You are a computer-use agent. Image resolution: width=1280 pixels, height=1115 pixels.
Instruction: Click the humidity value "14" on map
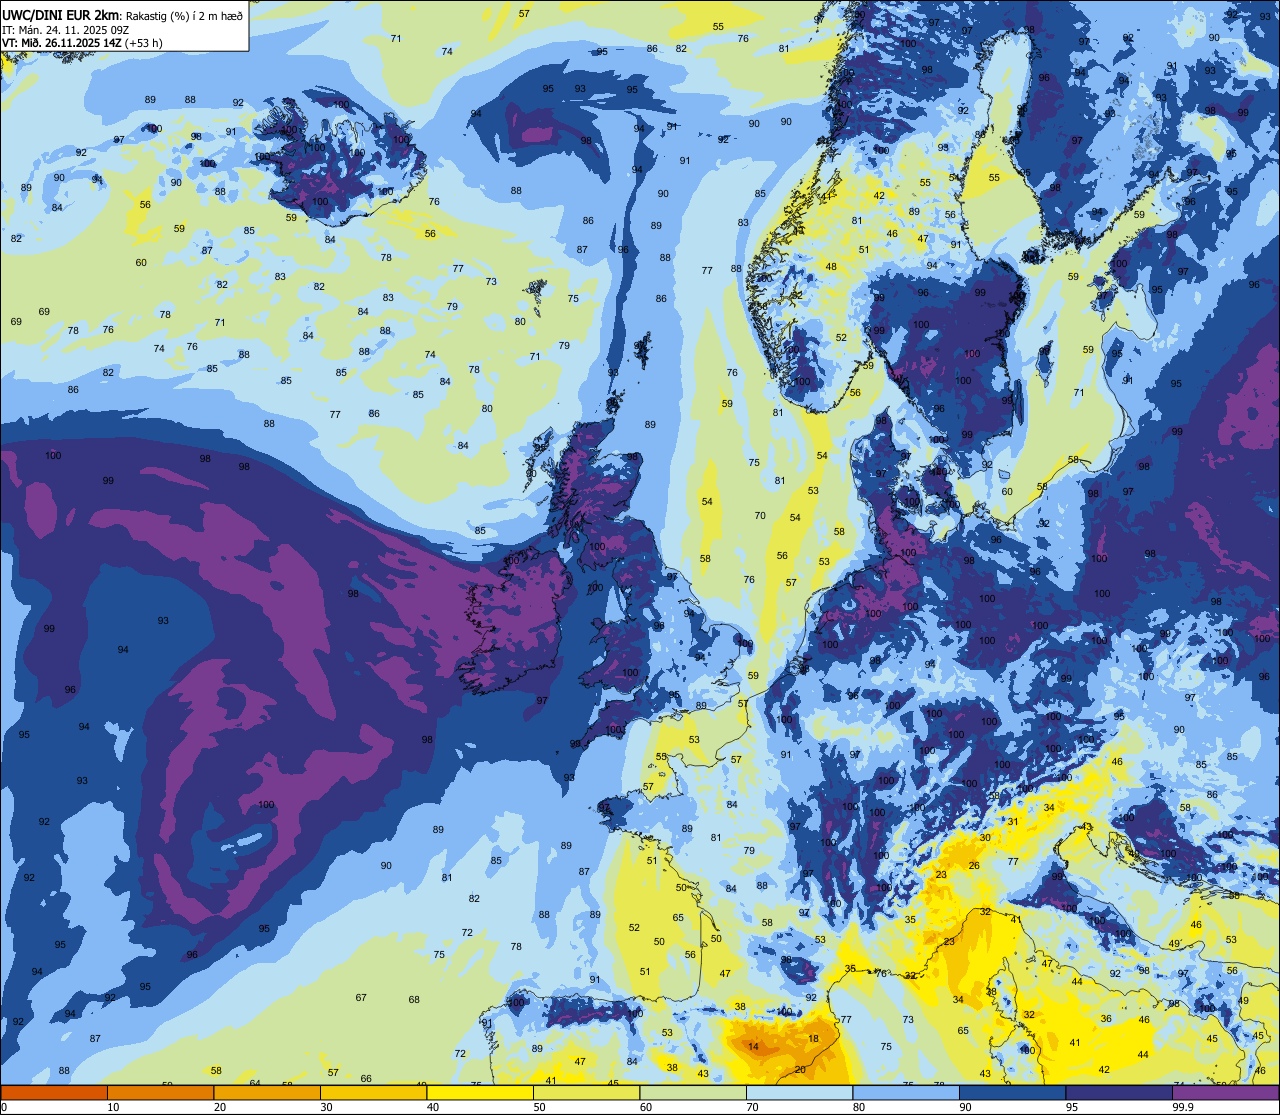tap(753, 1047)
